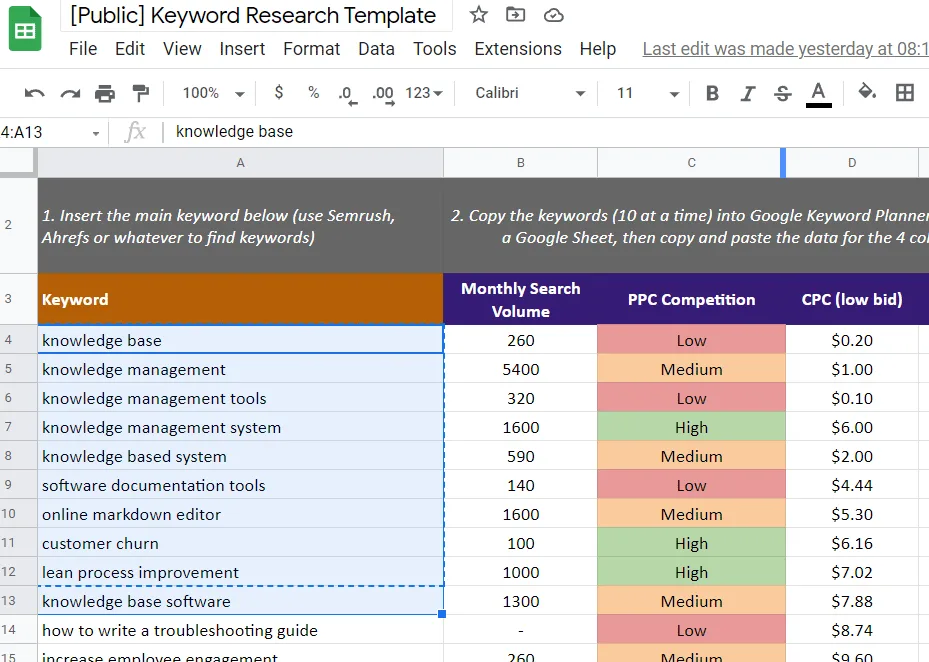This screenshot has width=929, height=662.
Task: Format selection as percent
Action: [313, 92]
